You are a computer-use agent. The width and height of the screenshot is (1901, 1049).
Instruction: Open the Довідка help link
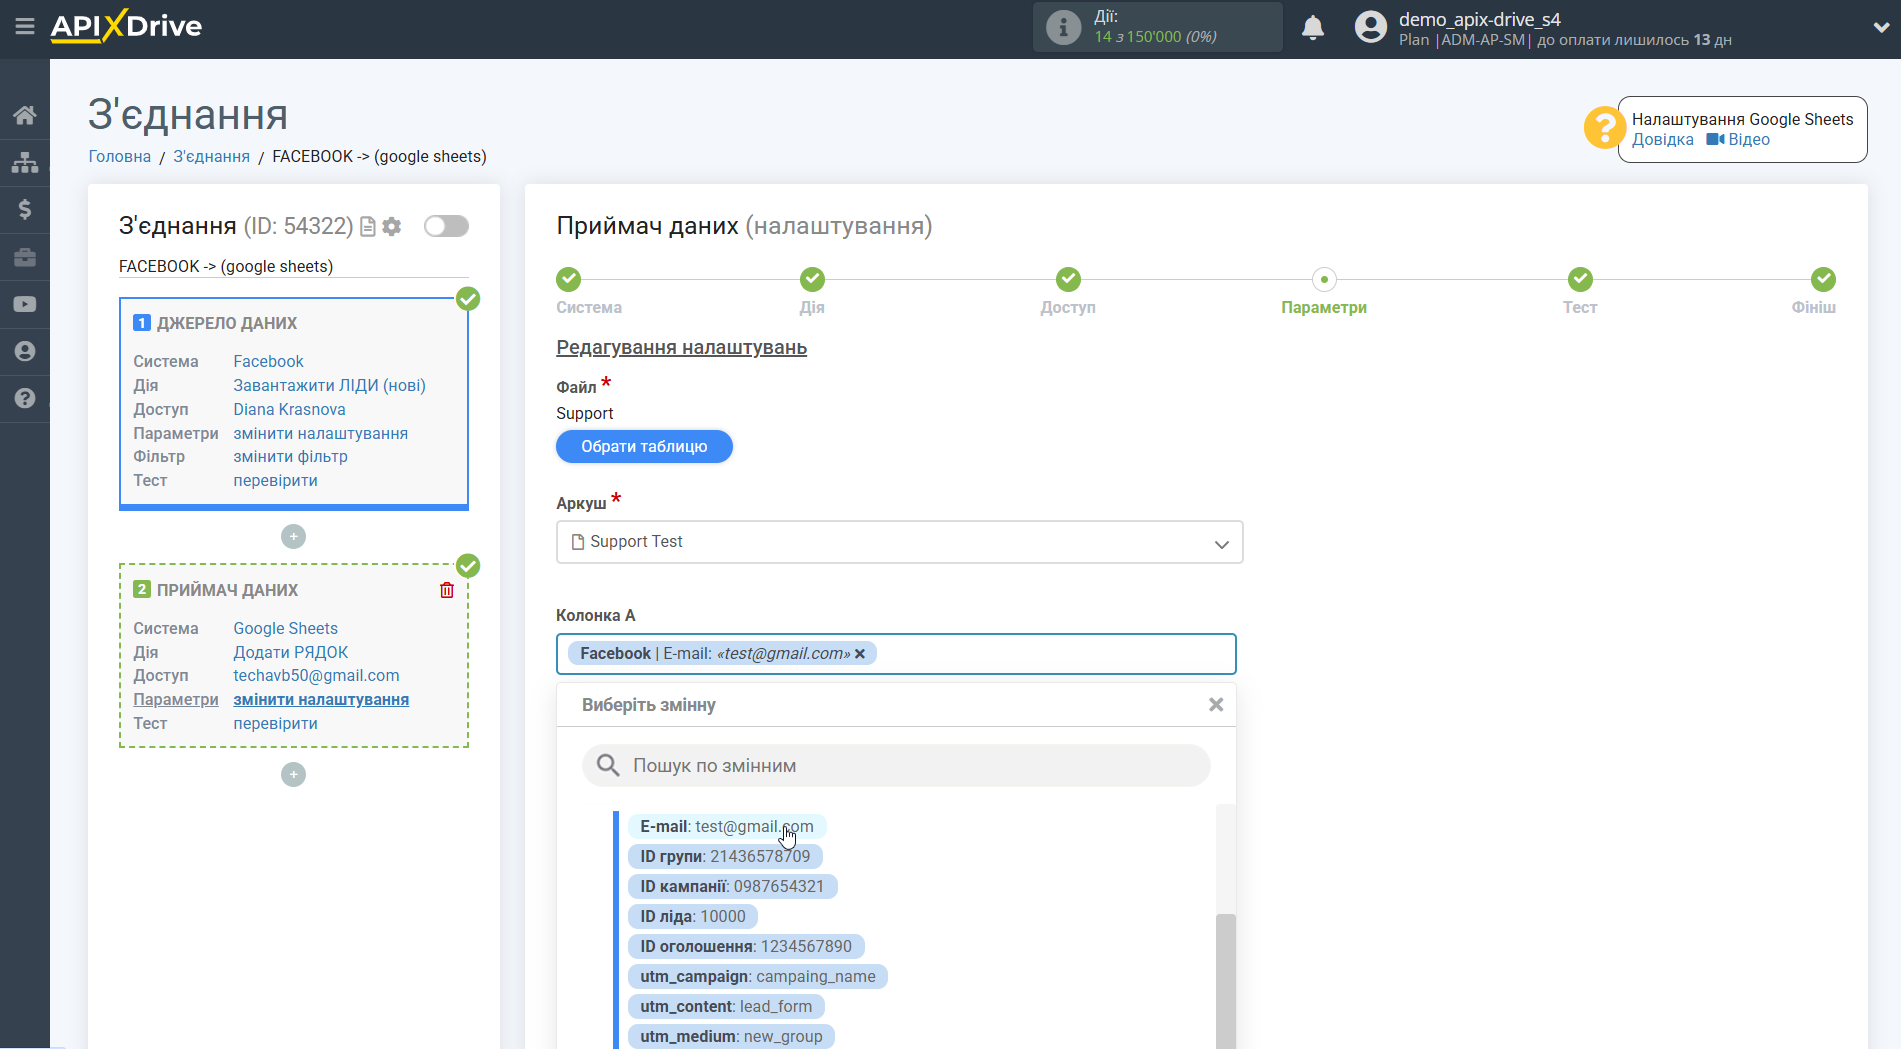(x=1662, y=140)
